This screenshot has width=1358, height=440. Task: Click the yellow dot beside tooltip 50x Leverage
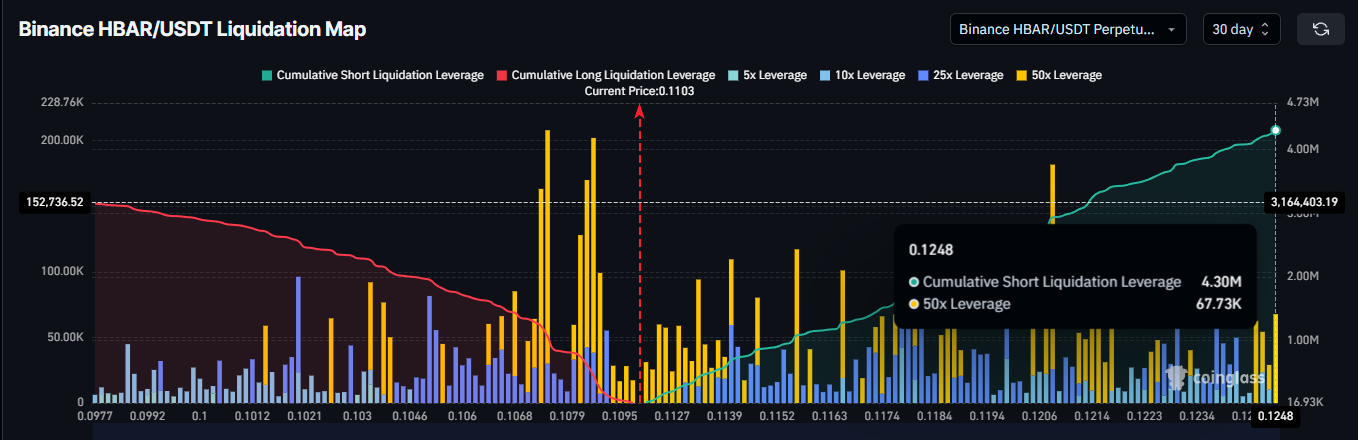(x=914, y=304)
